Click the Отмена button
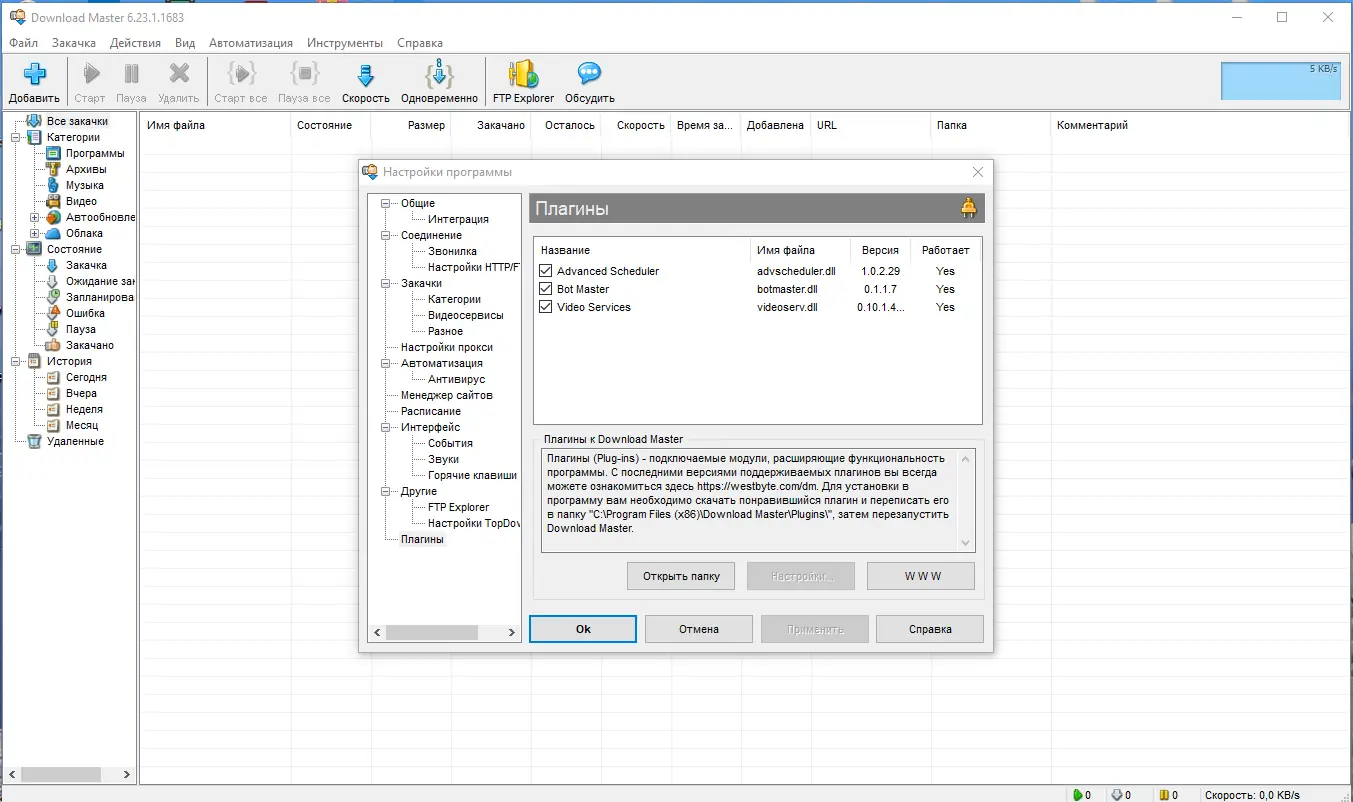The image size is (1353, 802). pos(699,629)
